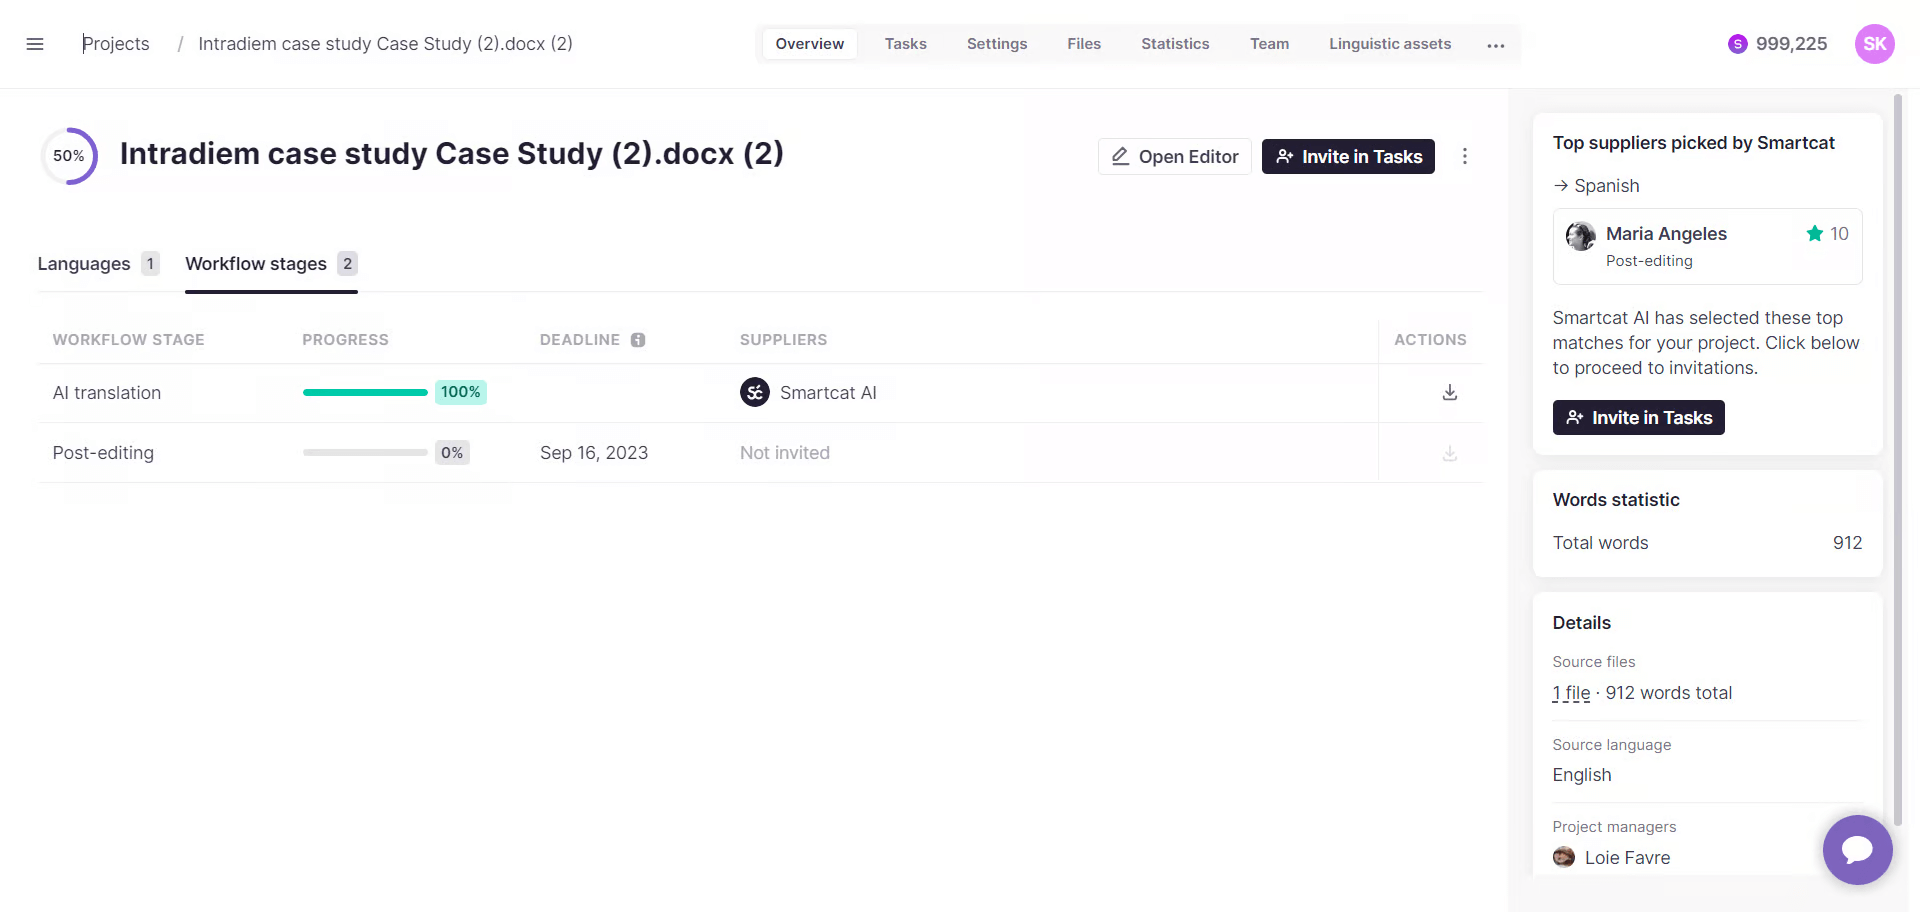Click the AI translation 100% progress bar

(365, 392)
